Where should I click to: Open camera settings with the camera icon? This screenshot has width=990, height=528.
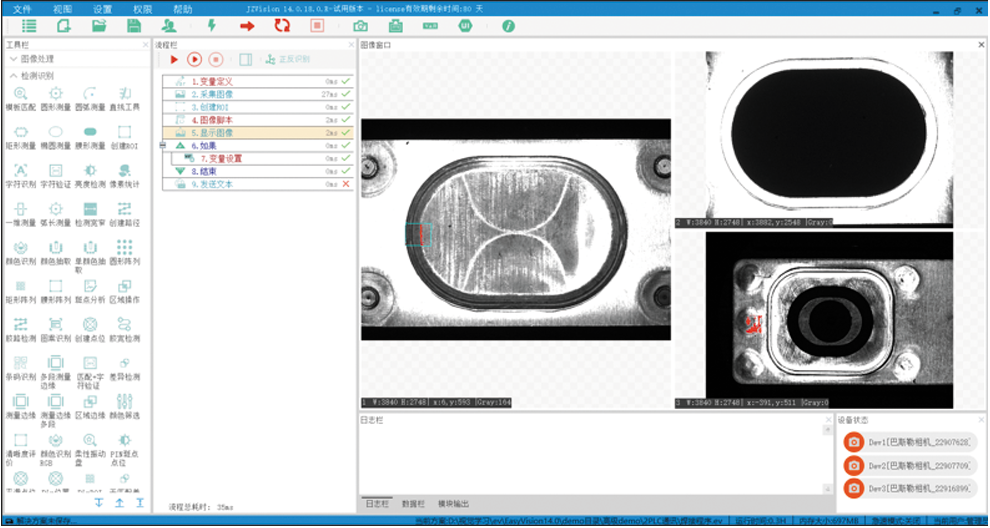(361, 26)
